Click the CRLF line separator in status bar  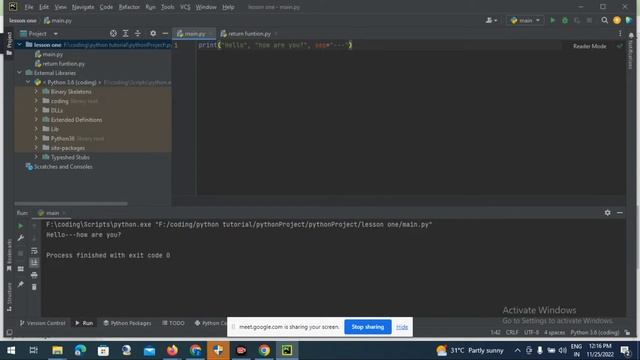(x=512, y=333)
